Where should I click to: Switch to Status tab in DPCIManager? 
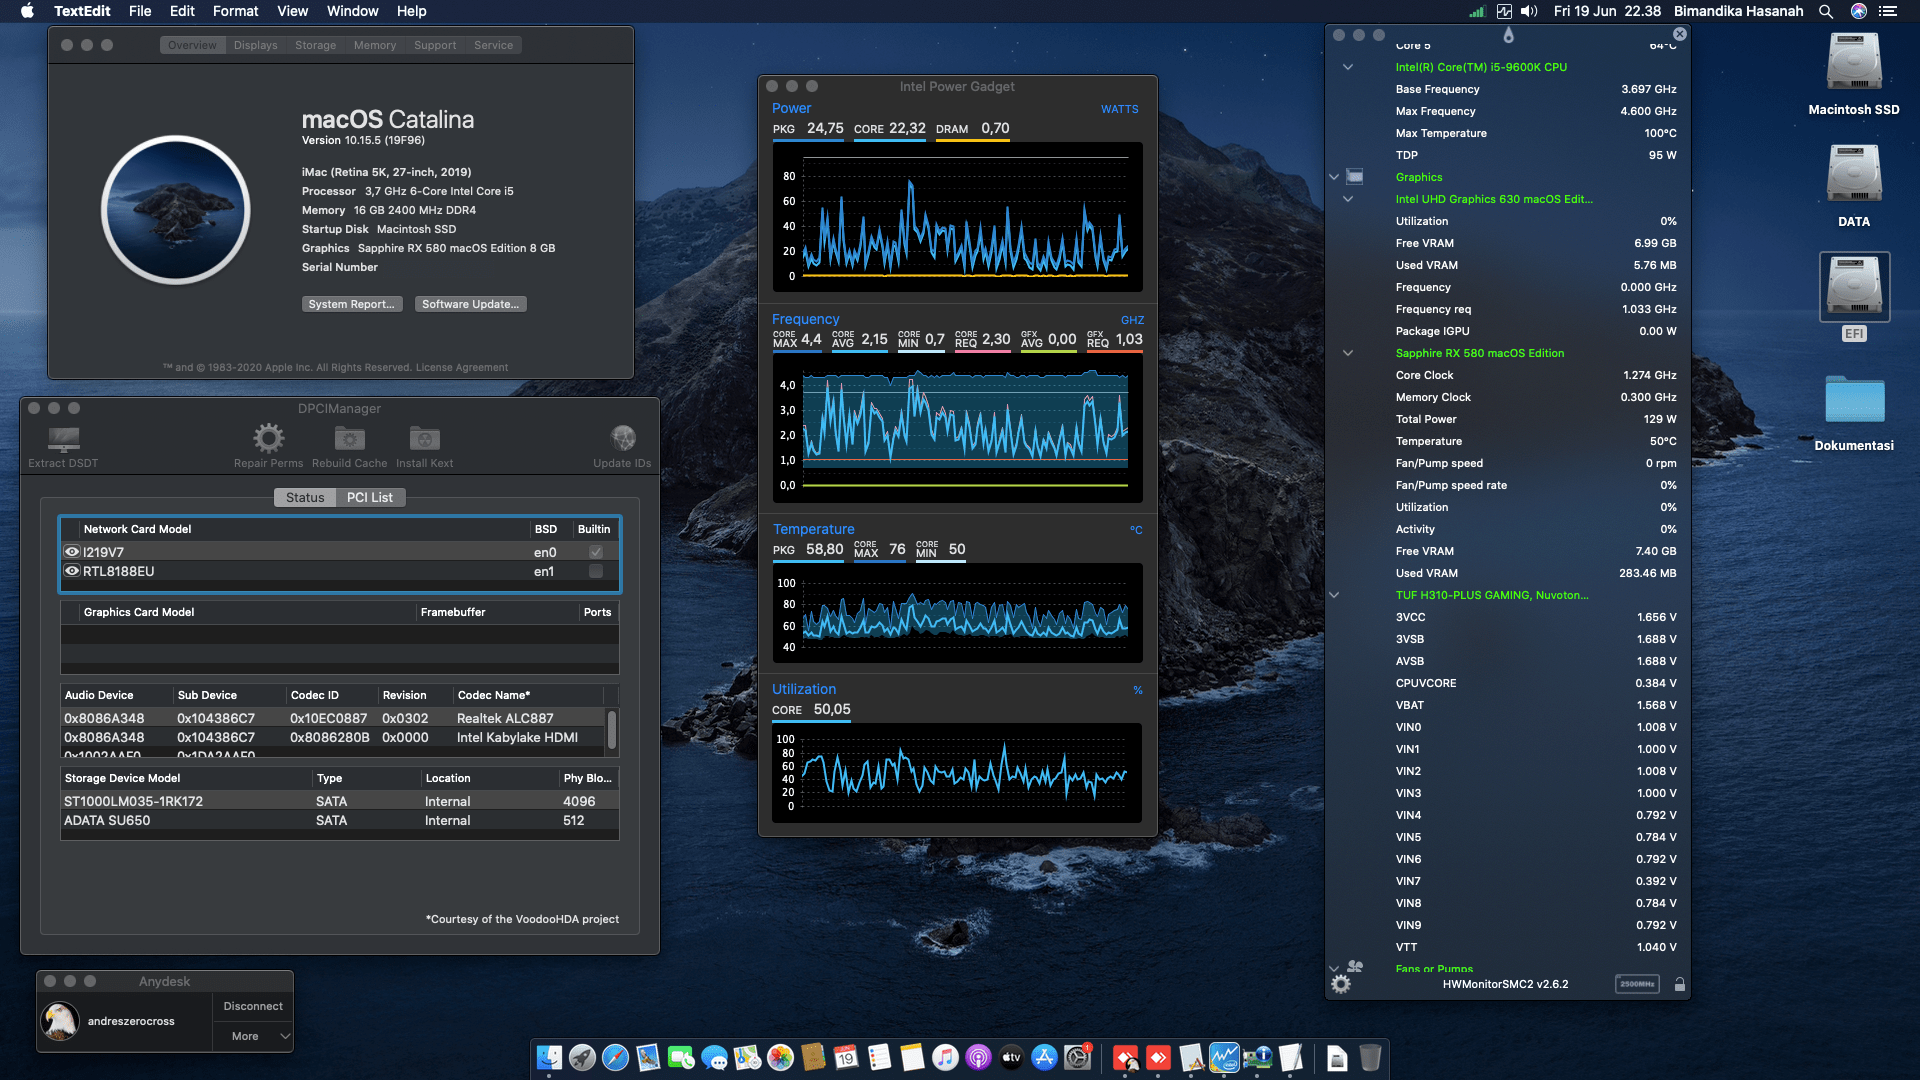(x=305, y=497)
